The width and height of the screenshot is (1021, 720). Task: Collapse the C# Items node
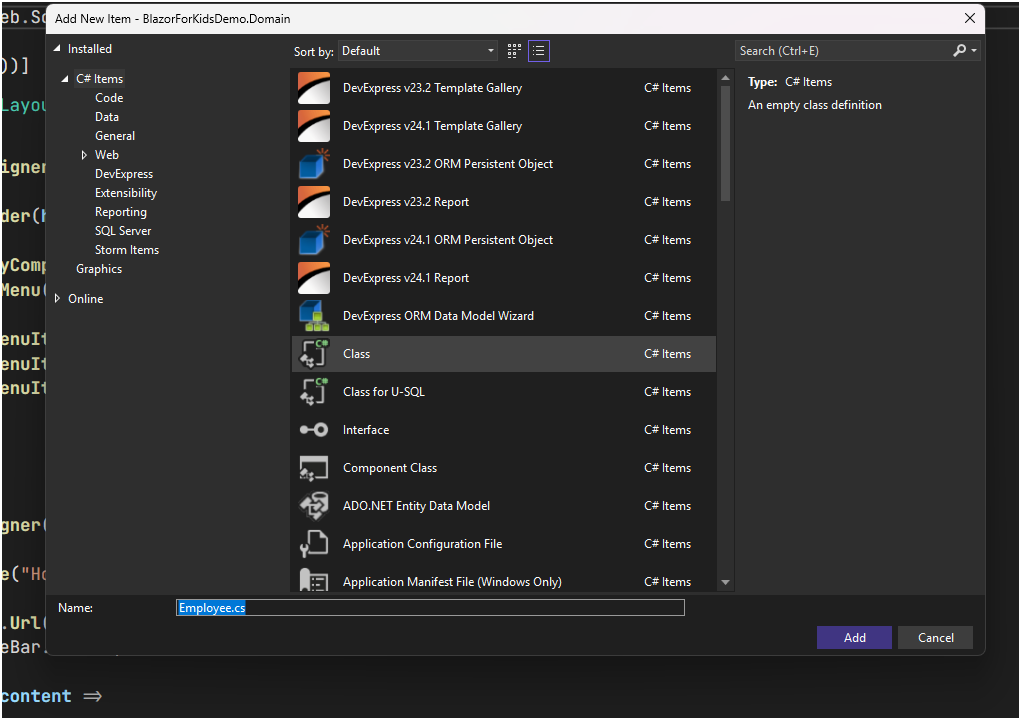65,79
